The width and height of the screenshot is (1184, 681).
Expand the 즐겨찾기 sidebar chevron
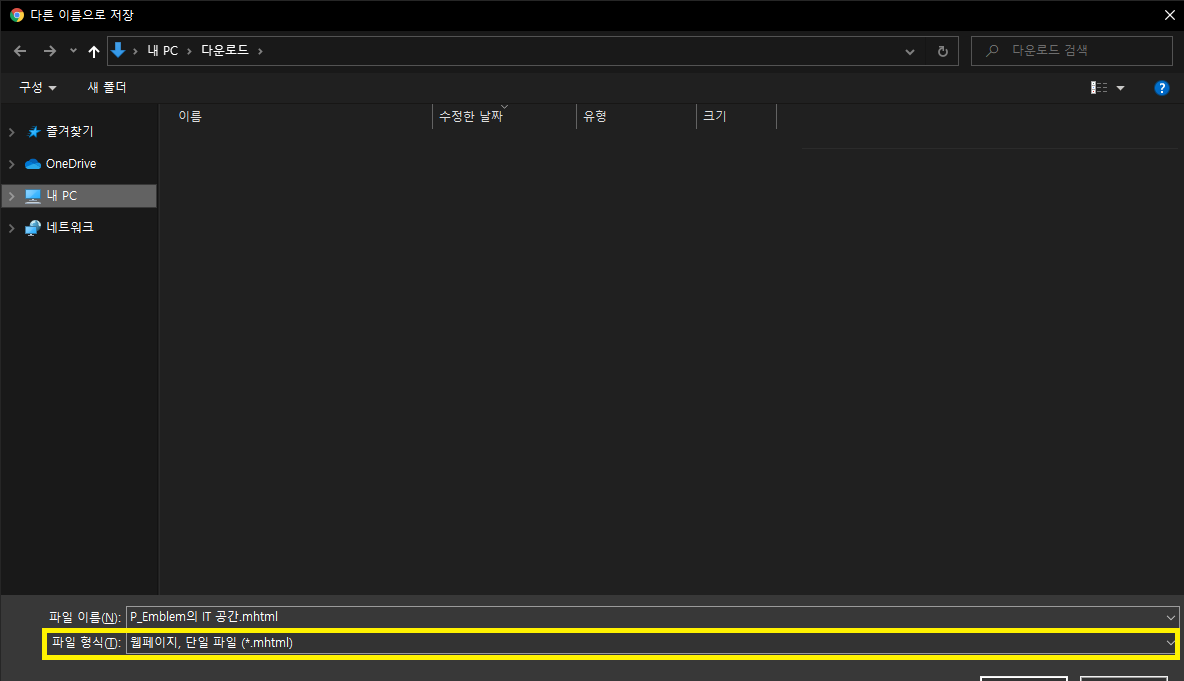coord(12,131)
